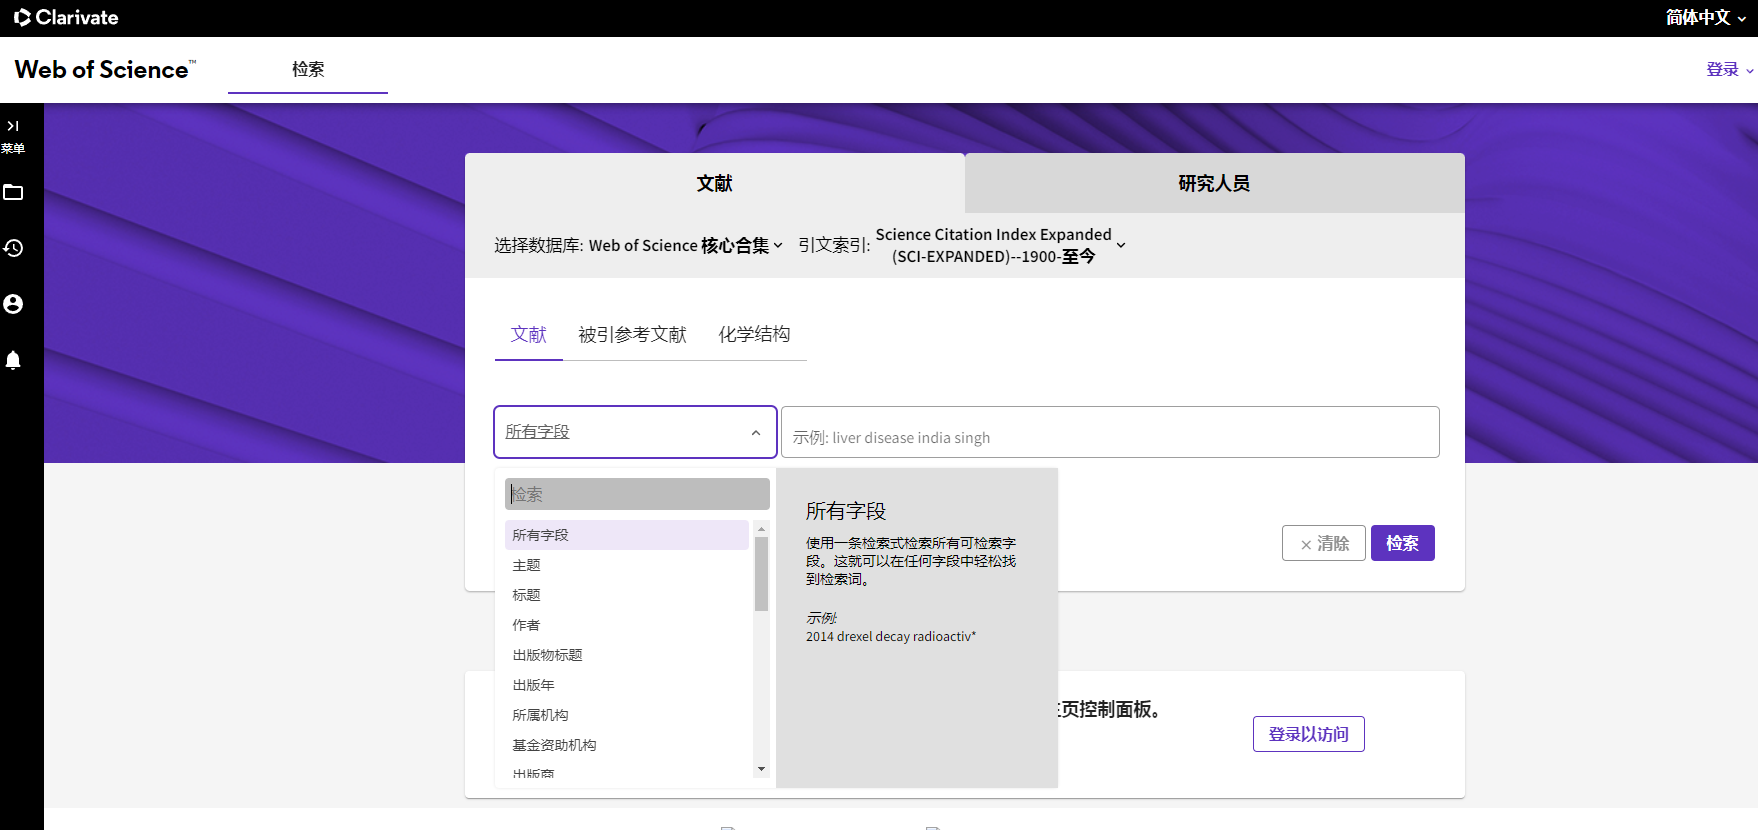
Task: Click the field list scroll-down arrow
Action: pos(762,769)
